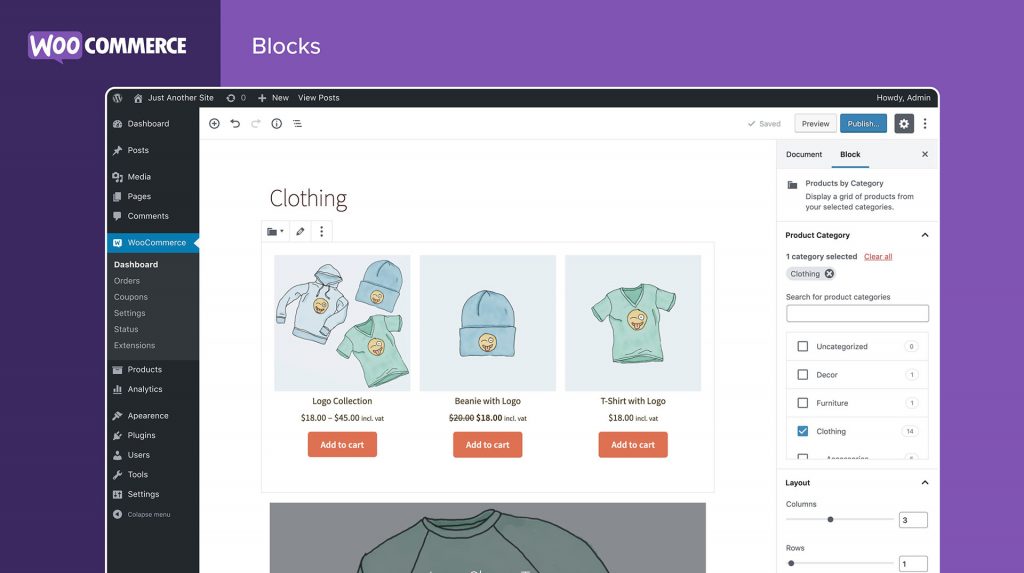This screenshot has height=573, width=1024.
Task: Remove the Clothing category chip
Action: click(x=829, y=274)
